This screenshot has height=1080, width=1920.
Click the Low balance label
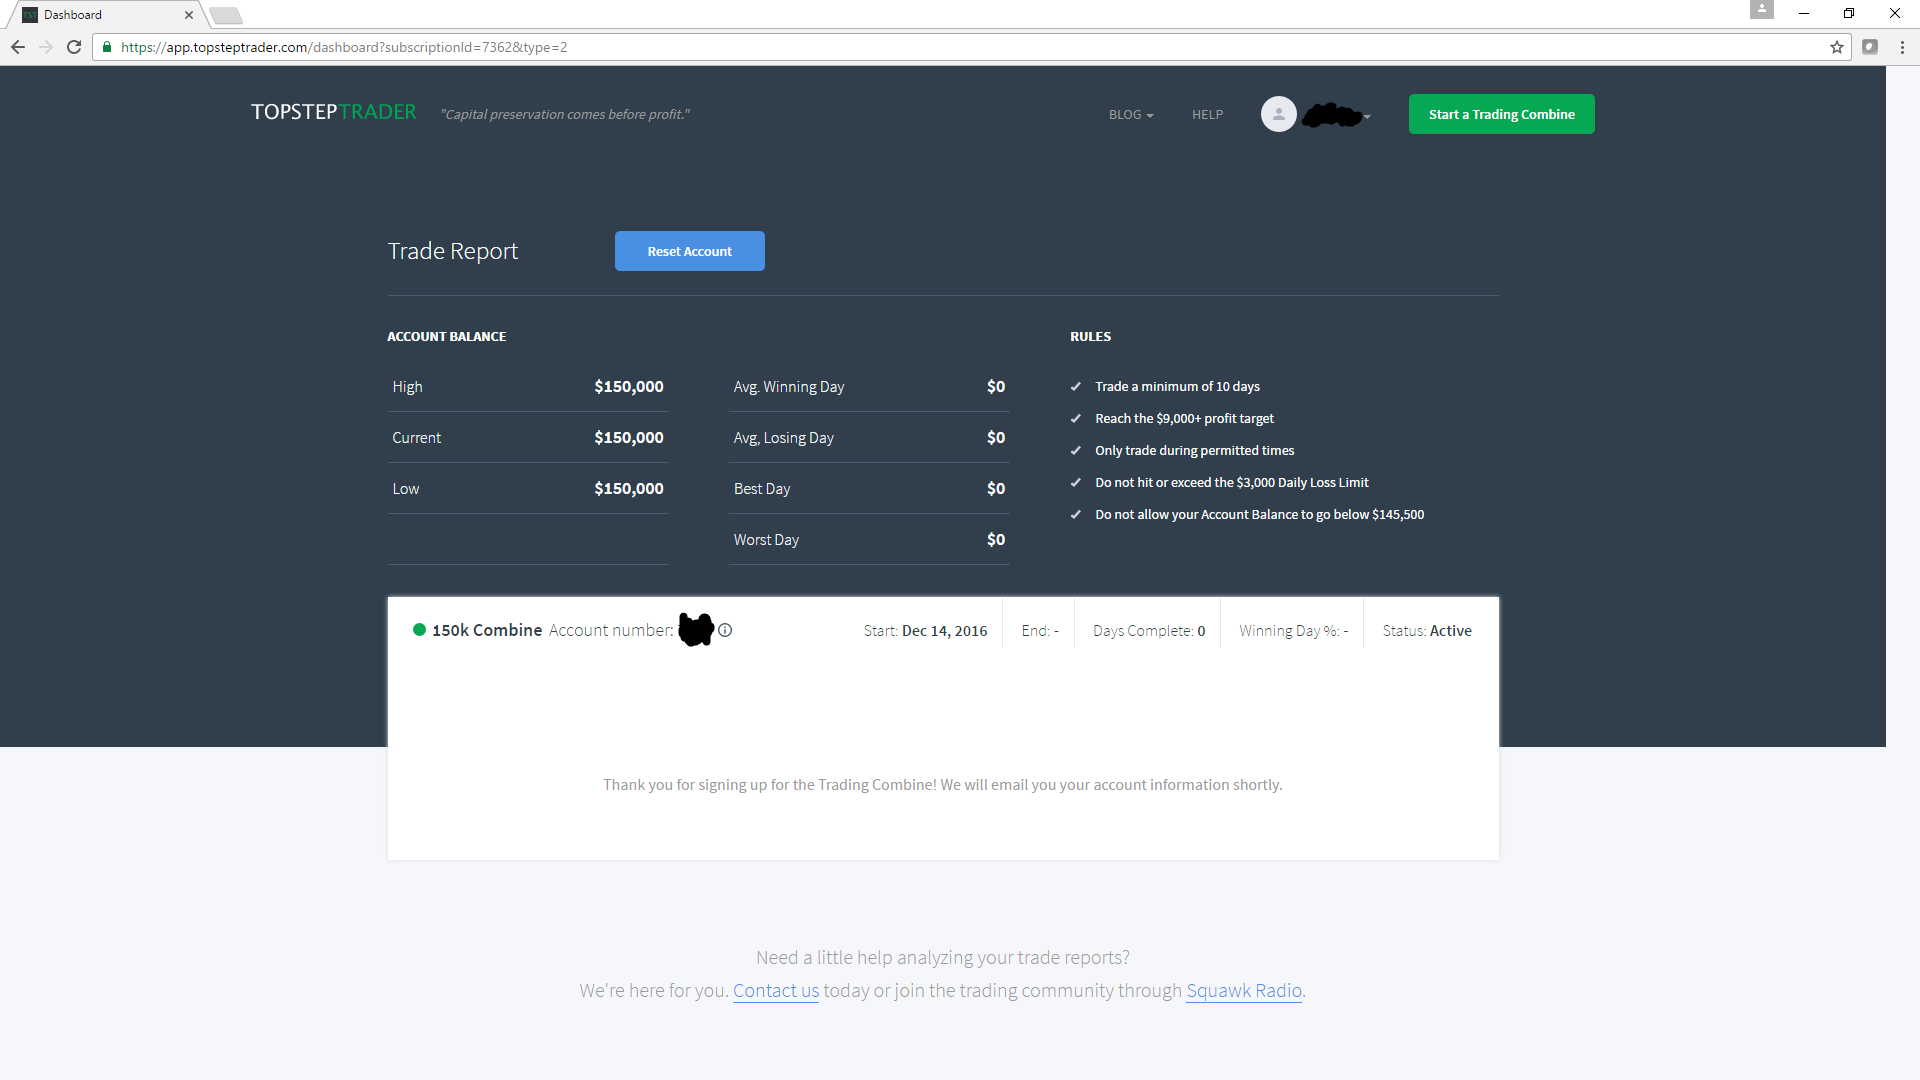405,489
